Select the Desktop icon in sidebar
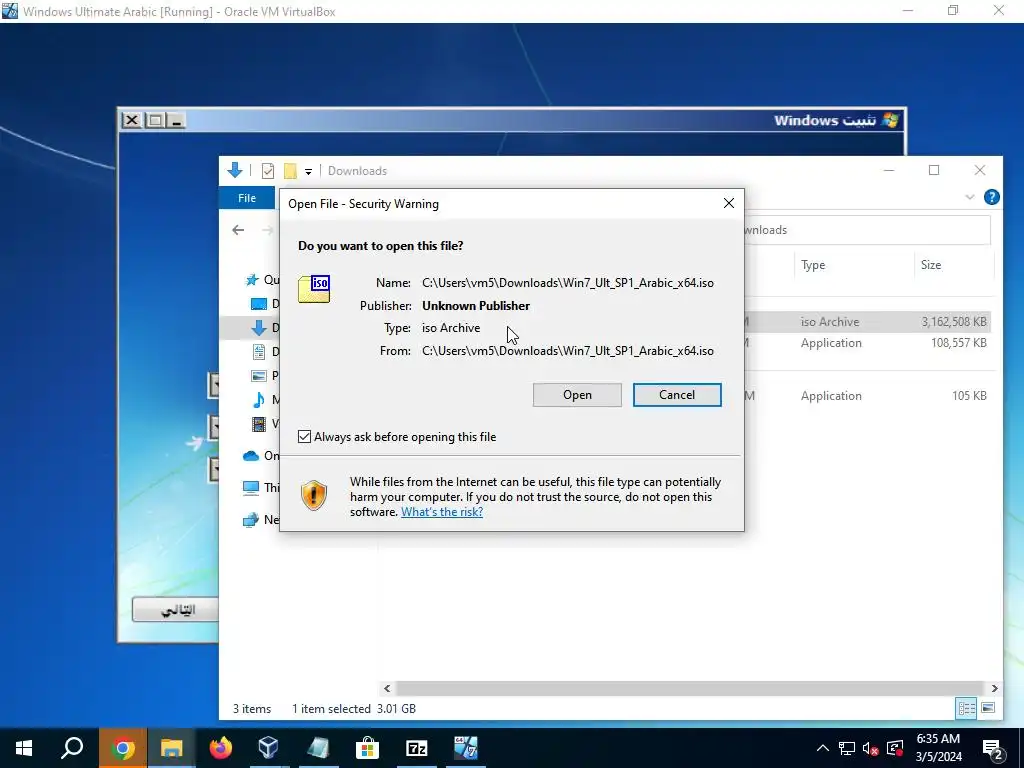 (x=259, y=304)
